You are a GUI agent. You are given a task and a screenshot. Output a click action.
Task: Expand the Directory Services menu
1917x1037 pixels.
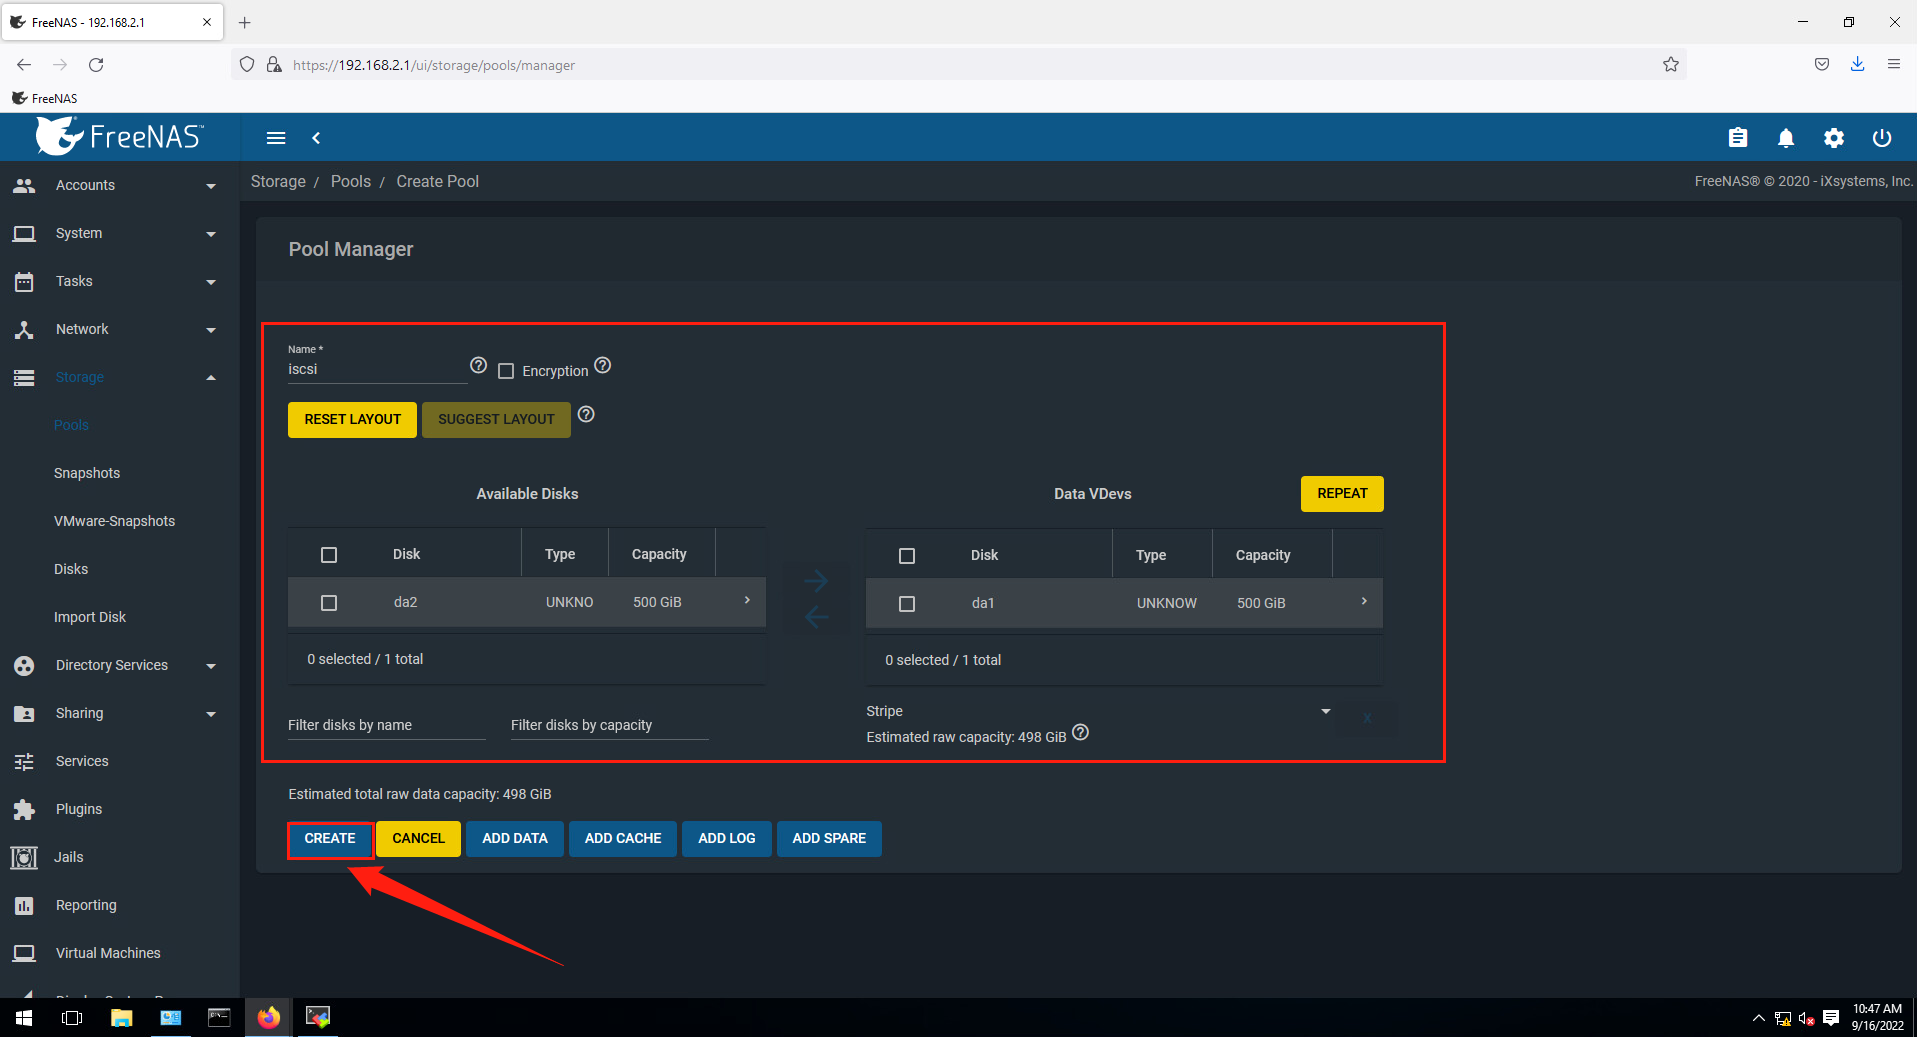click(x=120, y=665)
